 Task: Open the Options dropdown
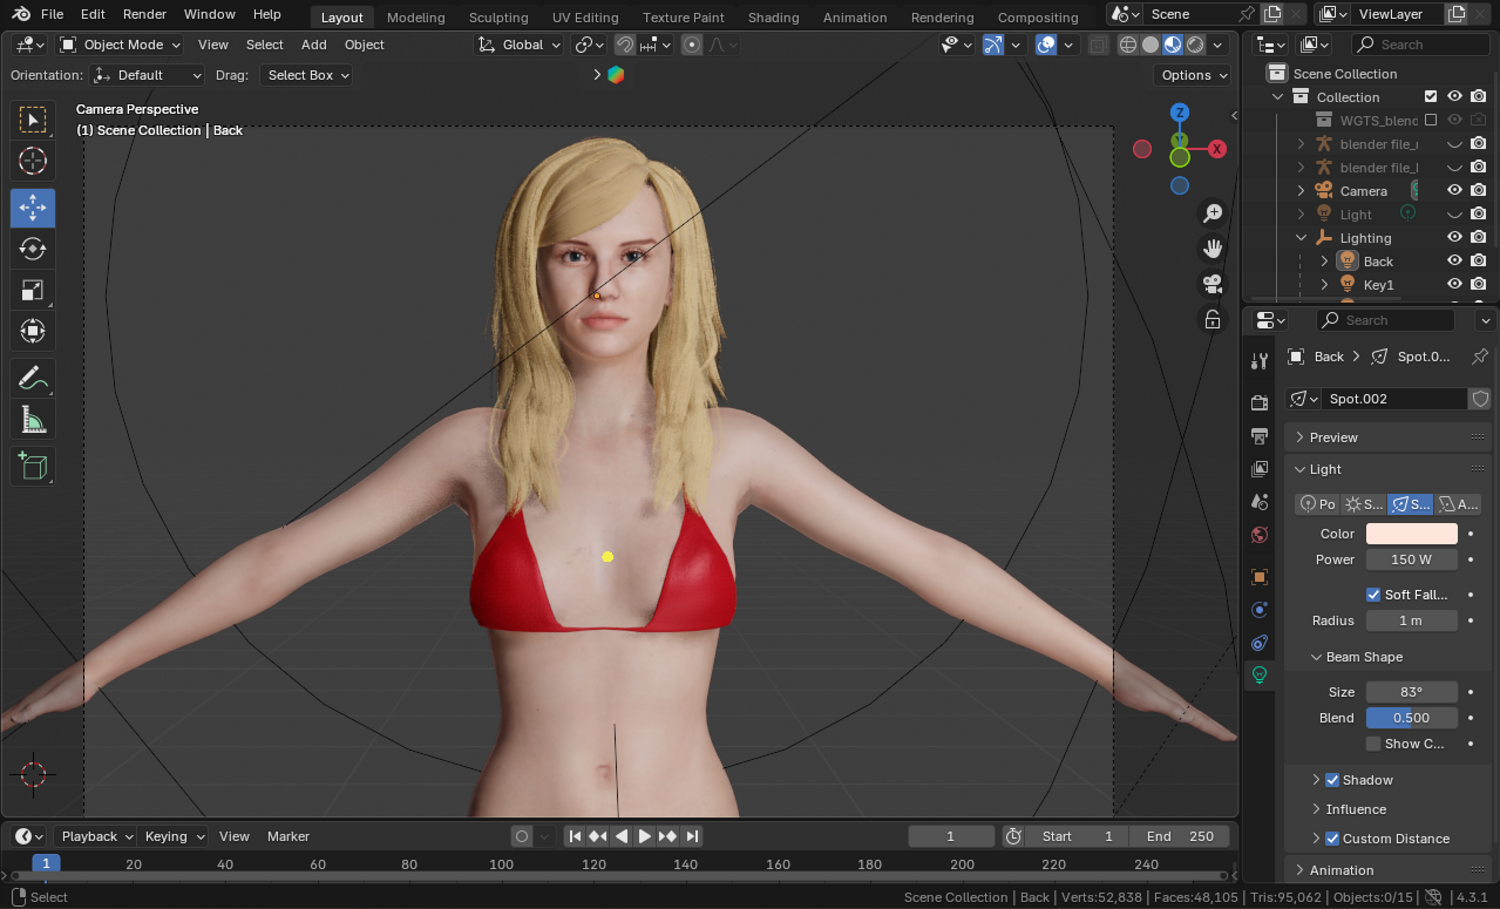1193,75
